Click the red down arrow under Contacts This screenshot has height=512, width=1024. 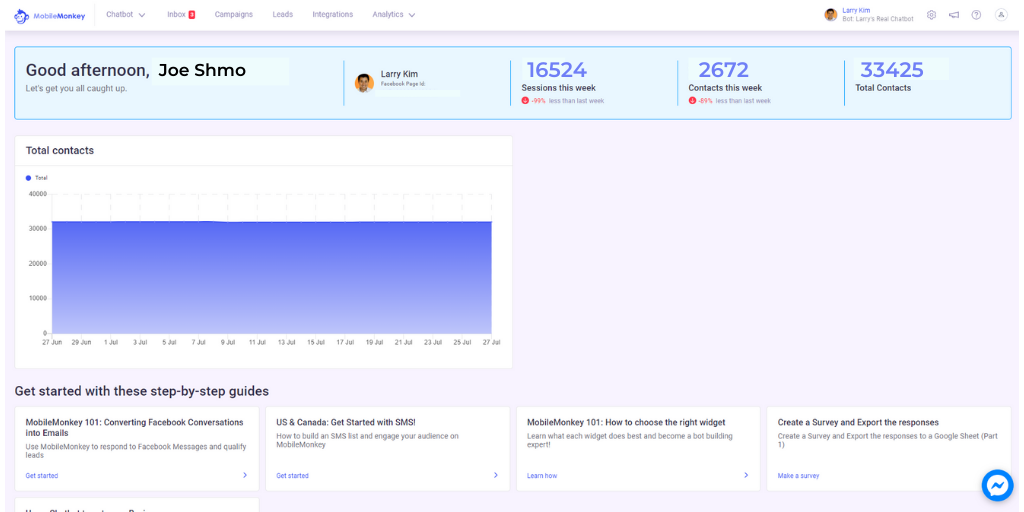692,101
